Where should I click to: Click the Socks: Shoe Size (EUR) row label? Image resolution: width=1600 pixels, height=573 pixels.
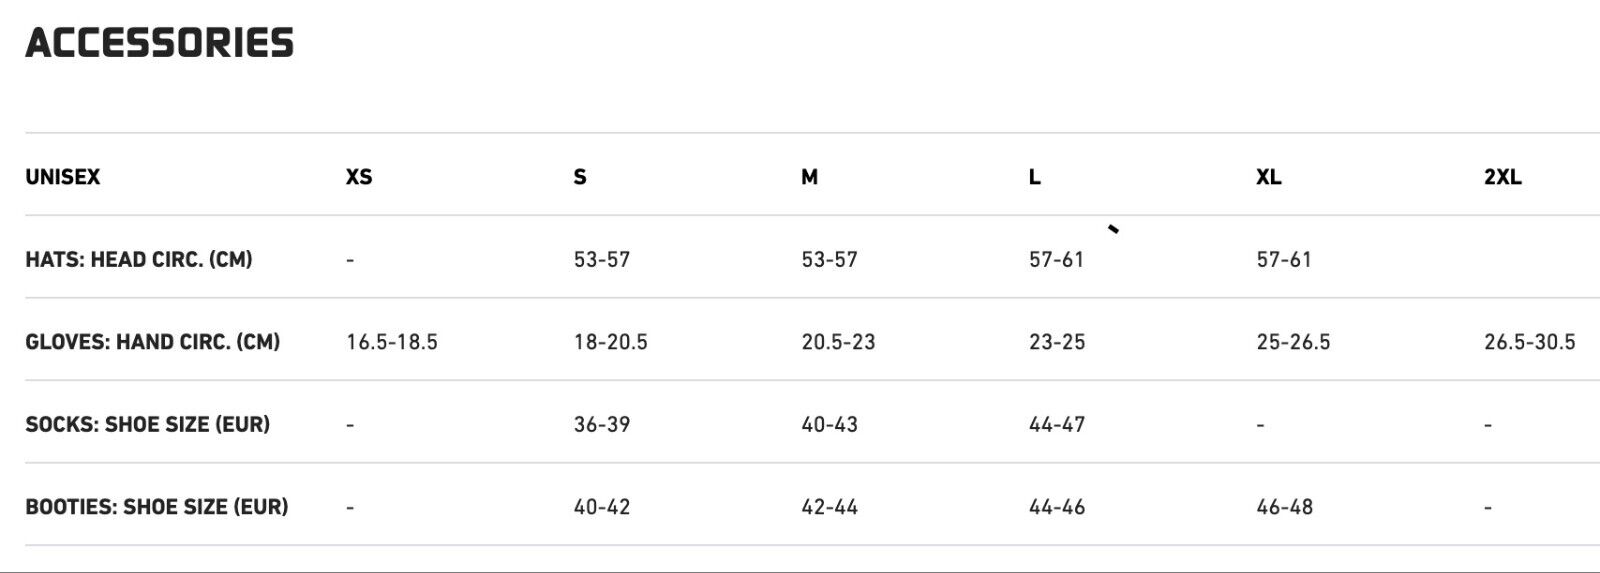148,424
